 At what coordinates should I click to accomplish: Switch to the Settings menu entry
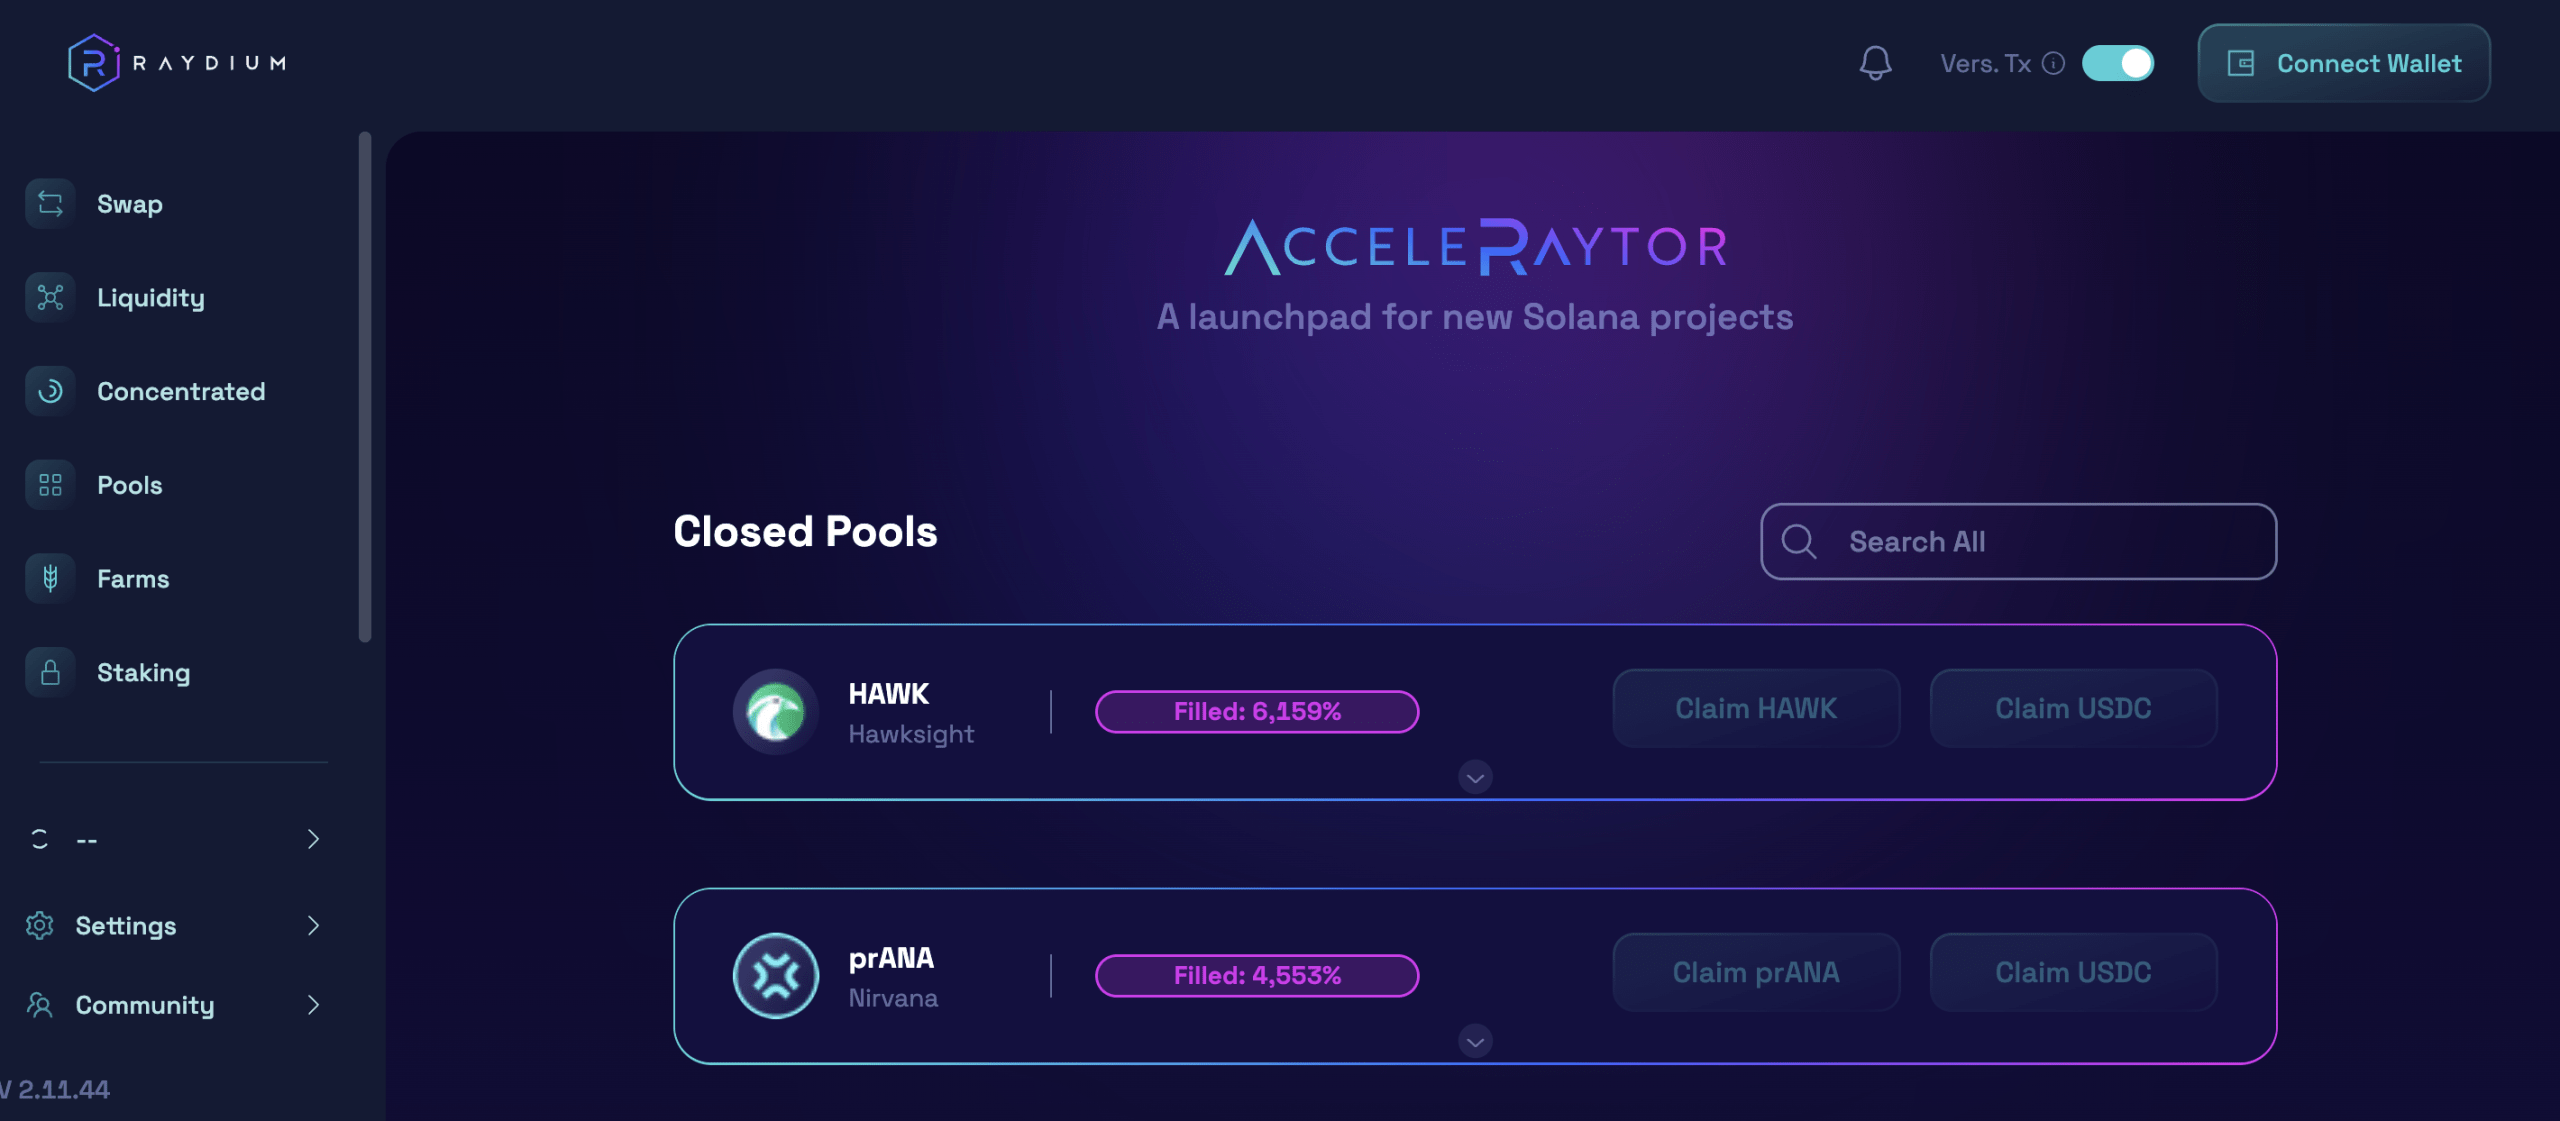(126, 925)
